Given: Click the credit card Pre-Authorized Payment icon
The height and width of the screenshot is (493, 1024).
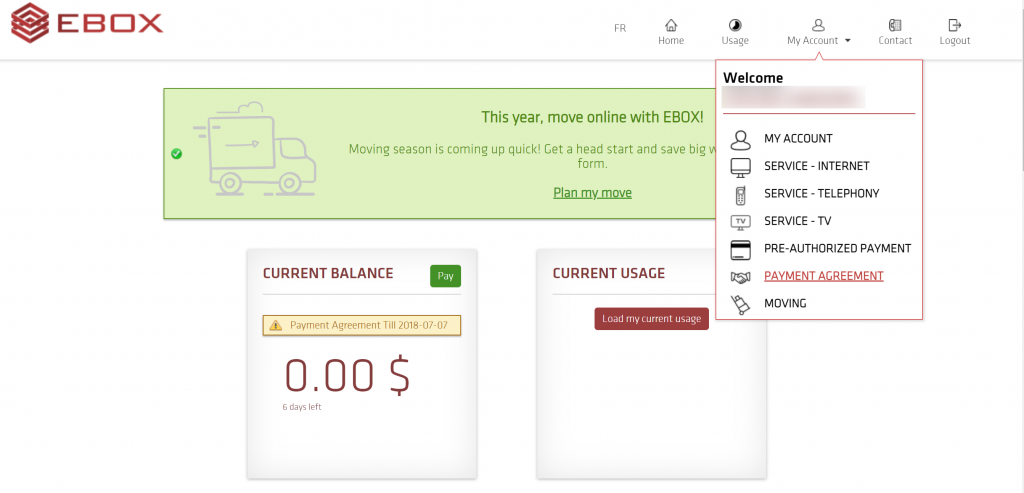Looking at the screenshot, I should pos(740,249).
